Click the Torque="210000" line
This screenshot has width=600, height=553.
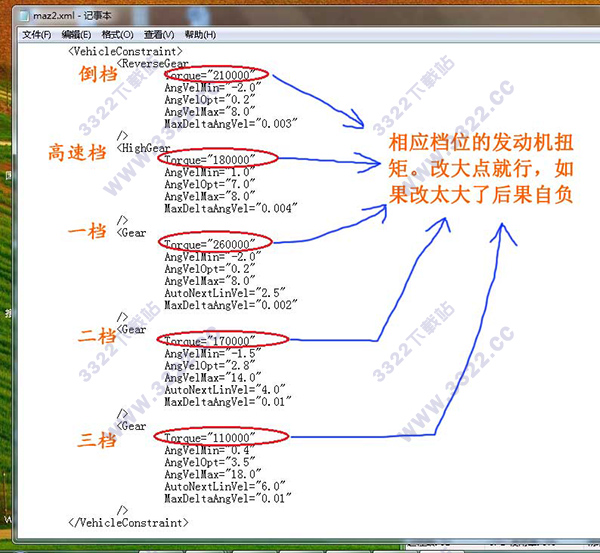pyautogui.click(x=210, y=75)
